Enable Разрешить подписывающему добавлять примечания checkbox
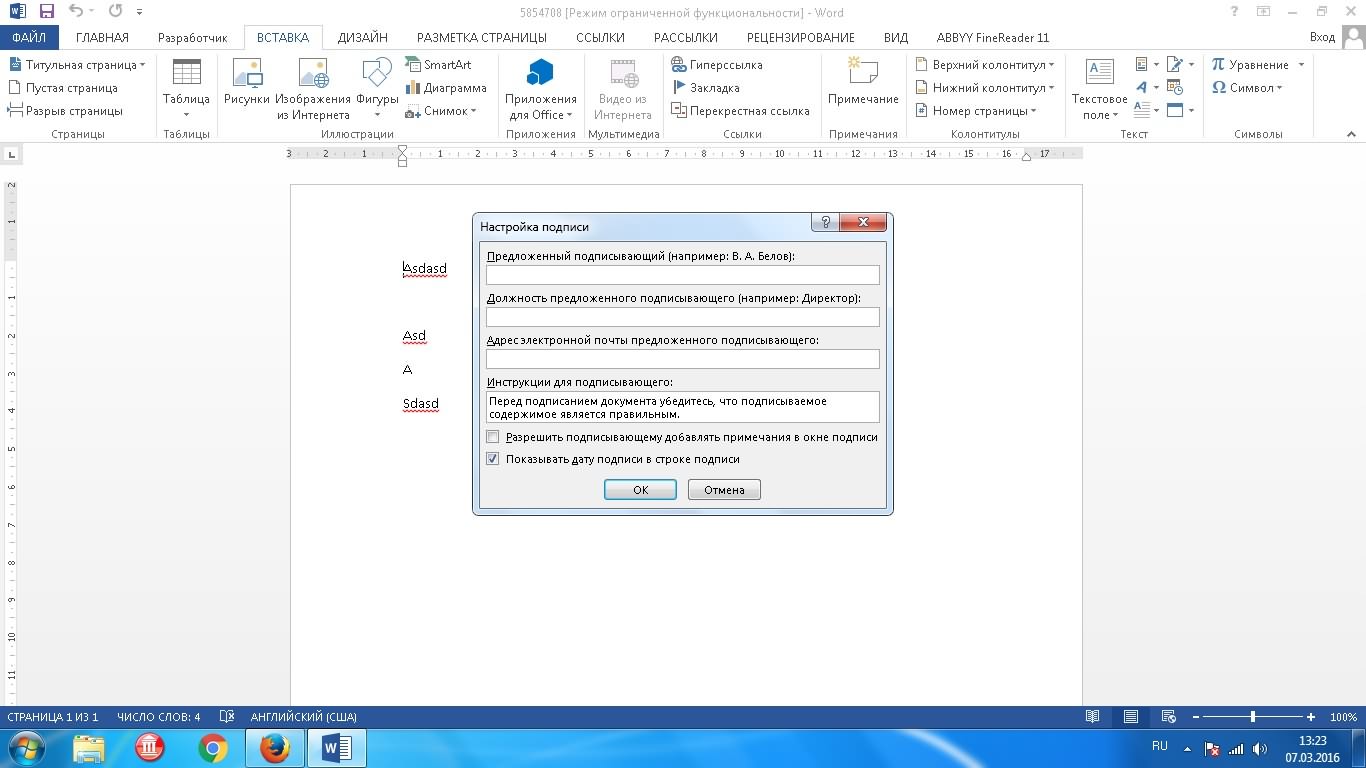The height and width of the screenshot is (768, 1366). (493, 437)
